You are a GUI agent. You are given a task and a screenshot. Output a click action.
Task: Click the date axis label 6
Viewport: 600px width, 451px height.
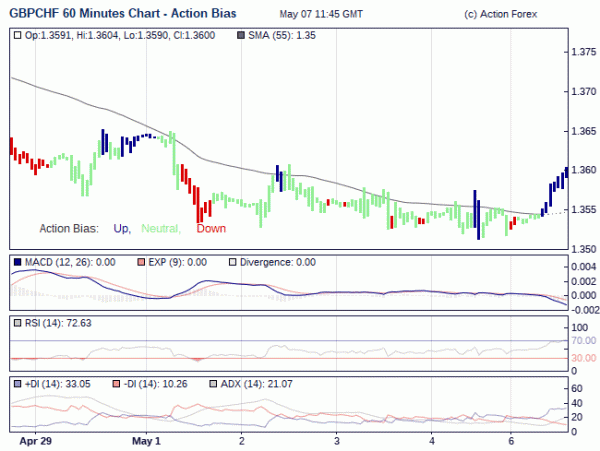511,441
